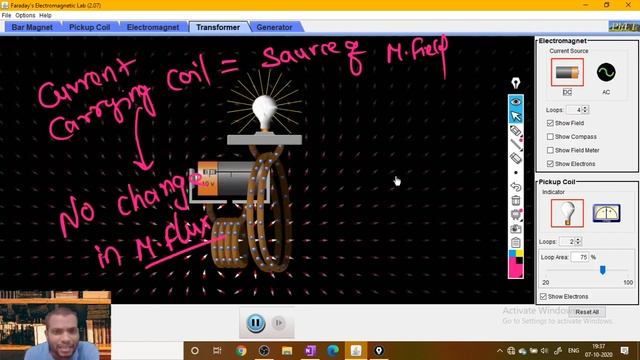Switch to the Bar Magnet tab
Viewport: 640px width, 360px height.
tap(32, 27)
